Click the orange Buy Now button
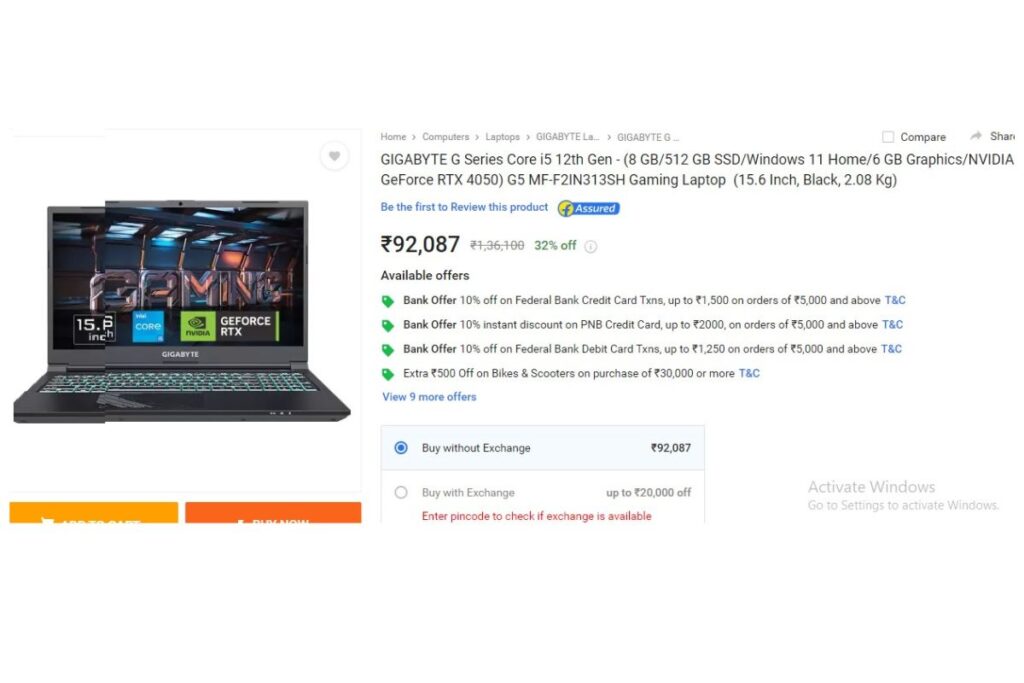Viewport: 1024px width, 683px height. (x=273, y=513)
